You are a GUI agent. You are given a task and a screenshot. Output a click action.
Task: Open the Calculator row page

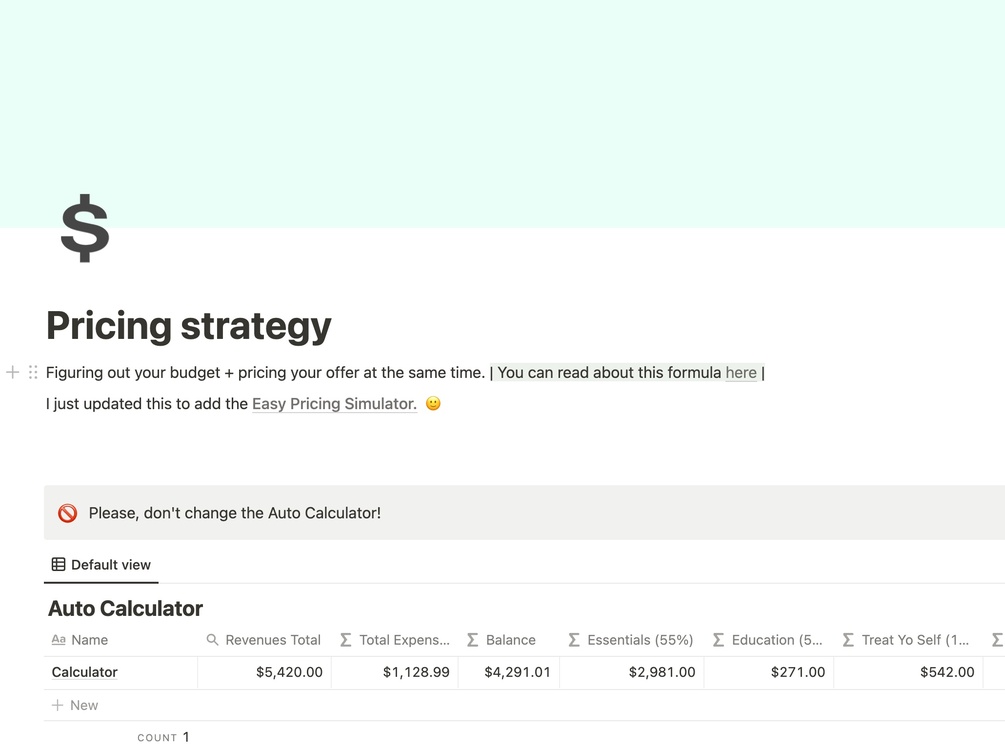click(85, 672)
